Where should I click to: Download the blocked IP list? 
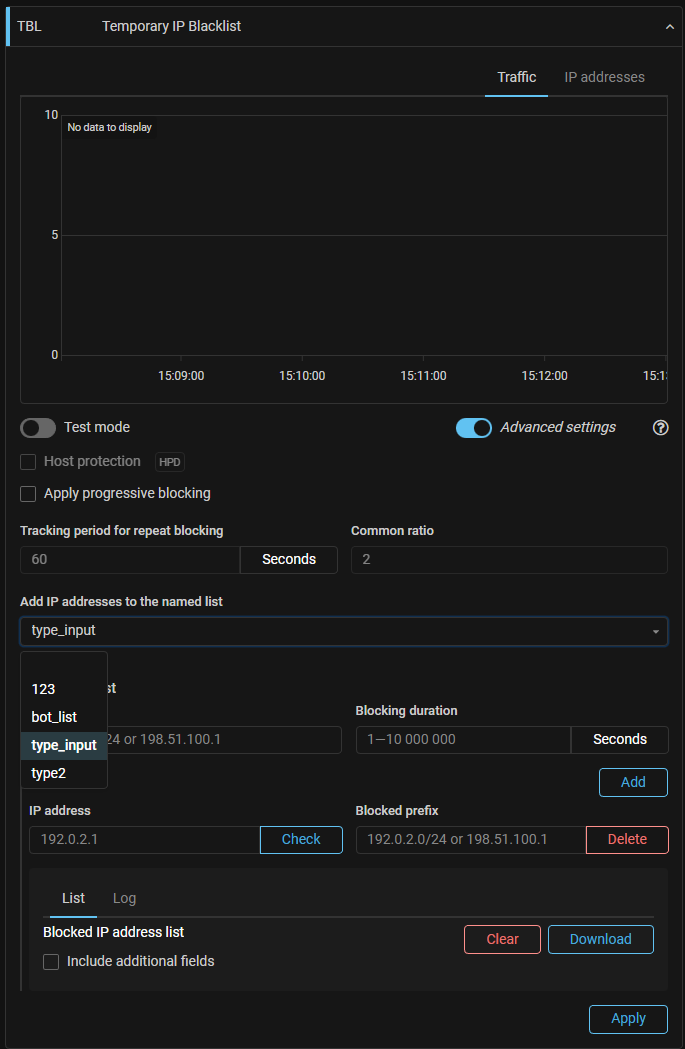(x=600, y=940)
